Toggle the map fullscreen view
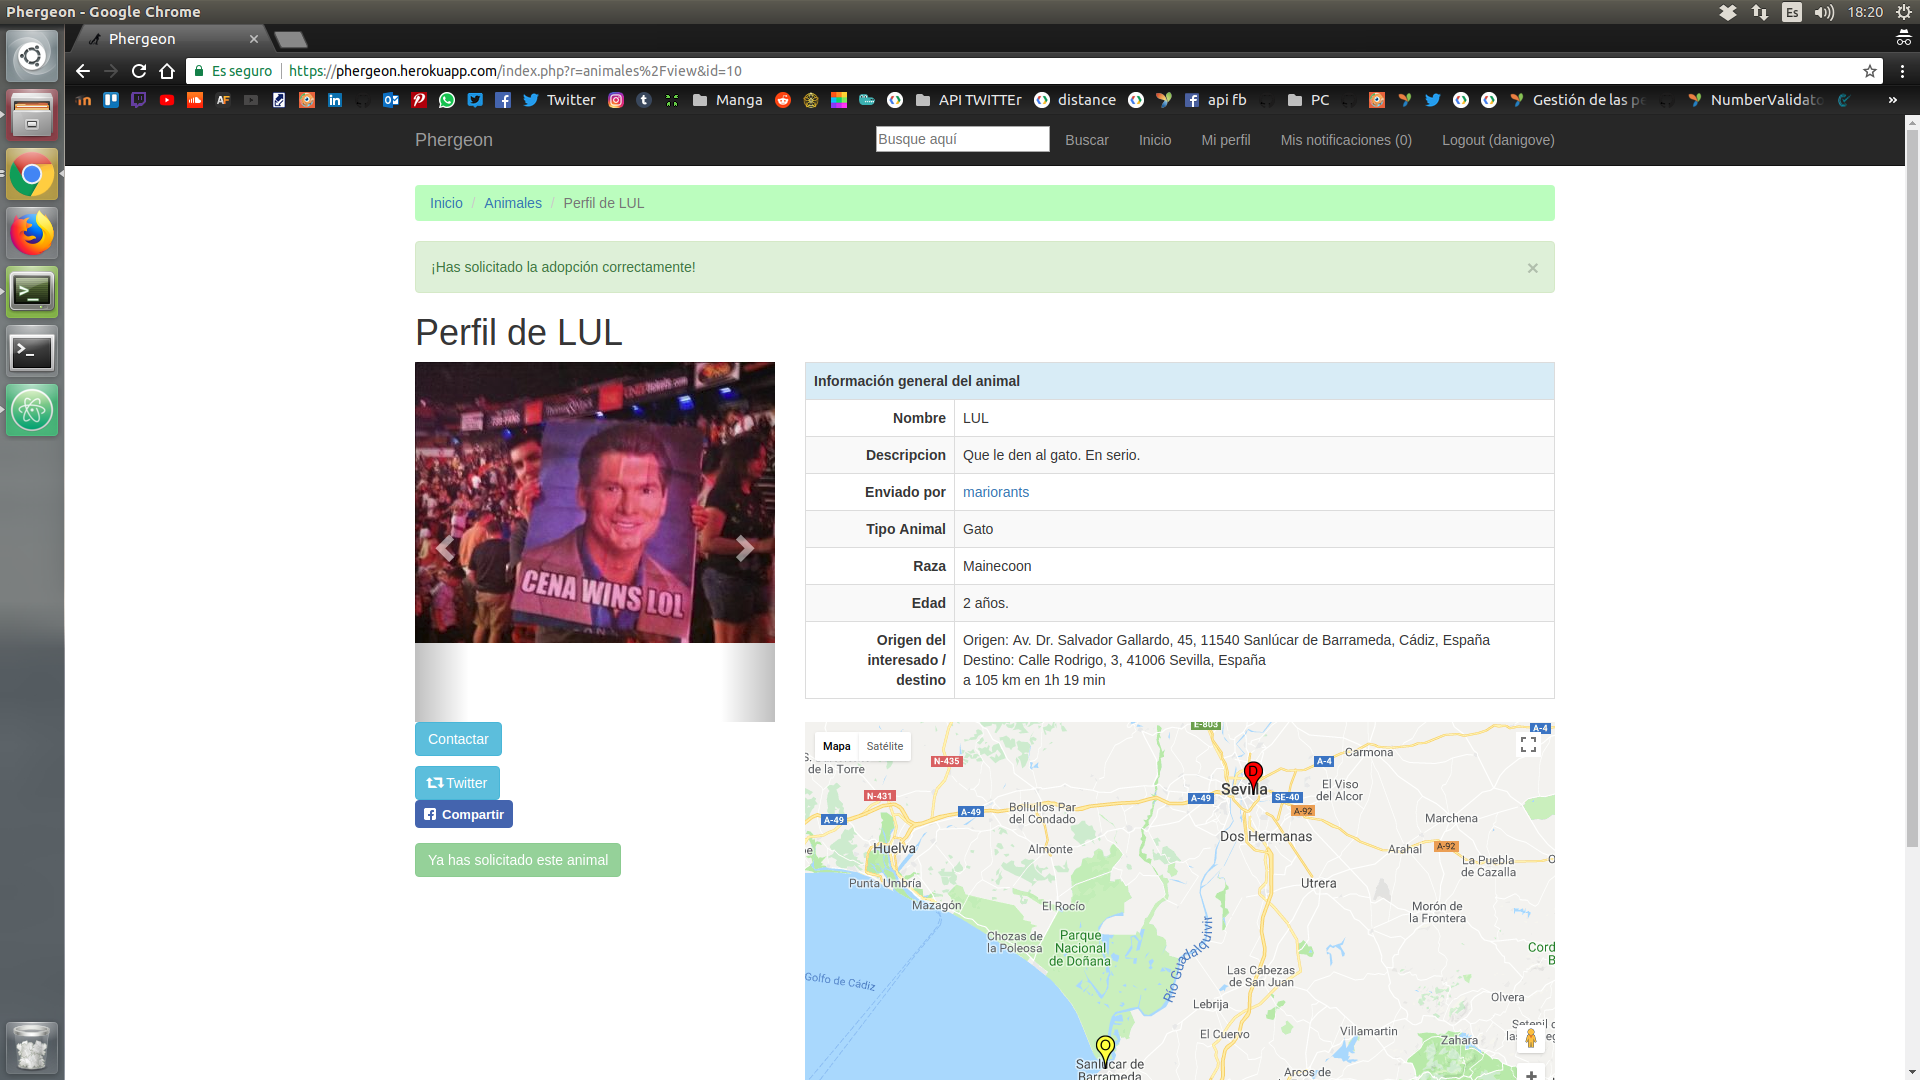1920x1080 pixels. (x=1528, y=745)
